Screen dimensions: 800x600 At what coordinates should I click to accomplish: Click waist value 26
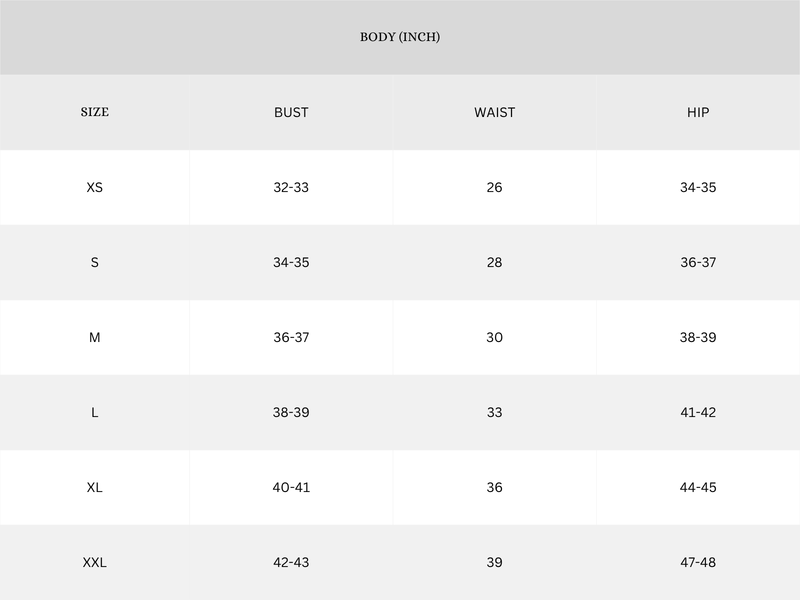[x=494, y=187]
